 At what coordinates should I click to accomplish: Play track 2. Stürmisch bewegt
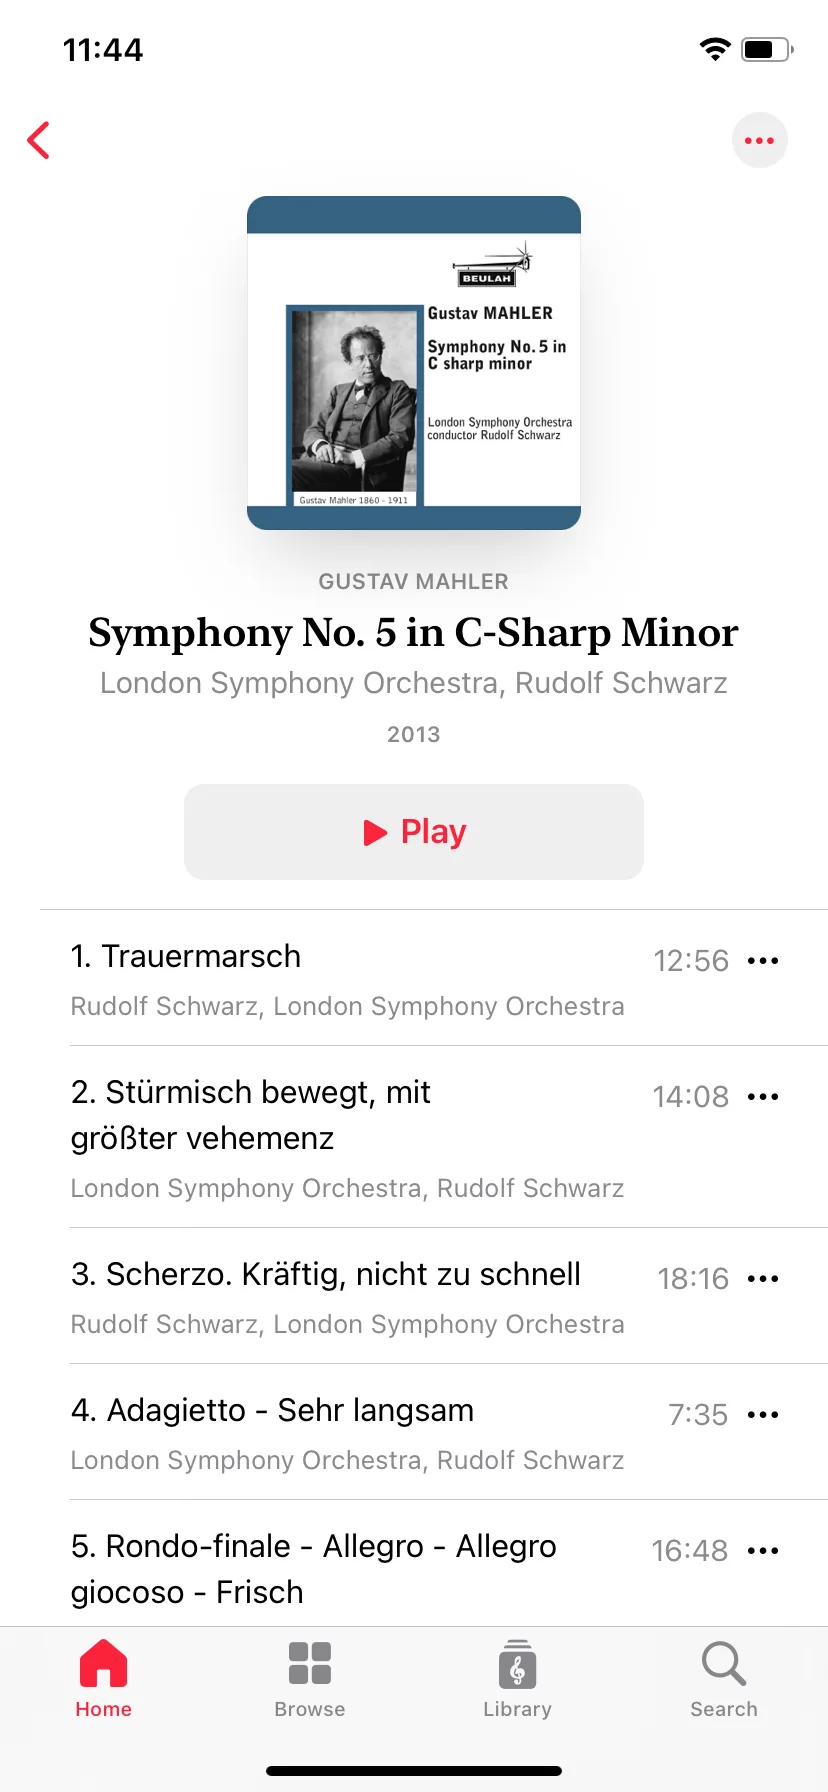click(x=360, y=1137)
